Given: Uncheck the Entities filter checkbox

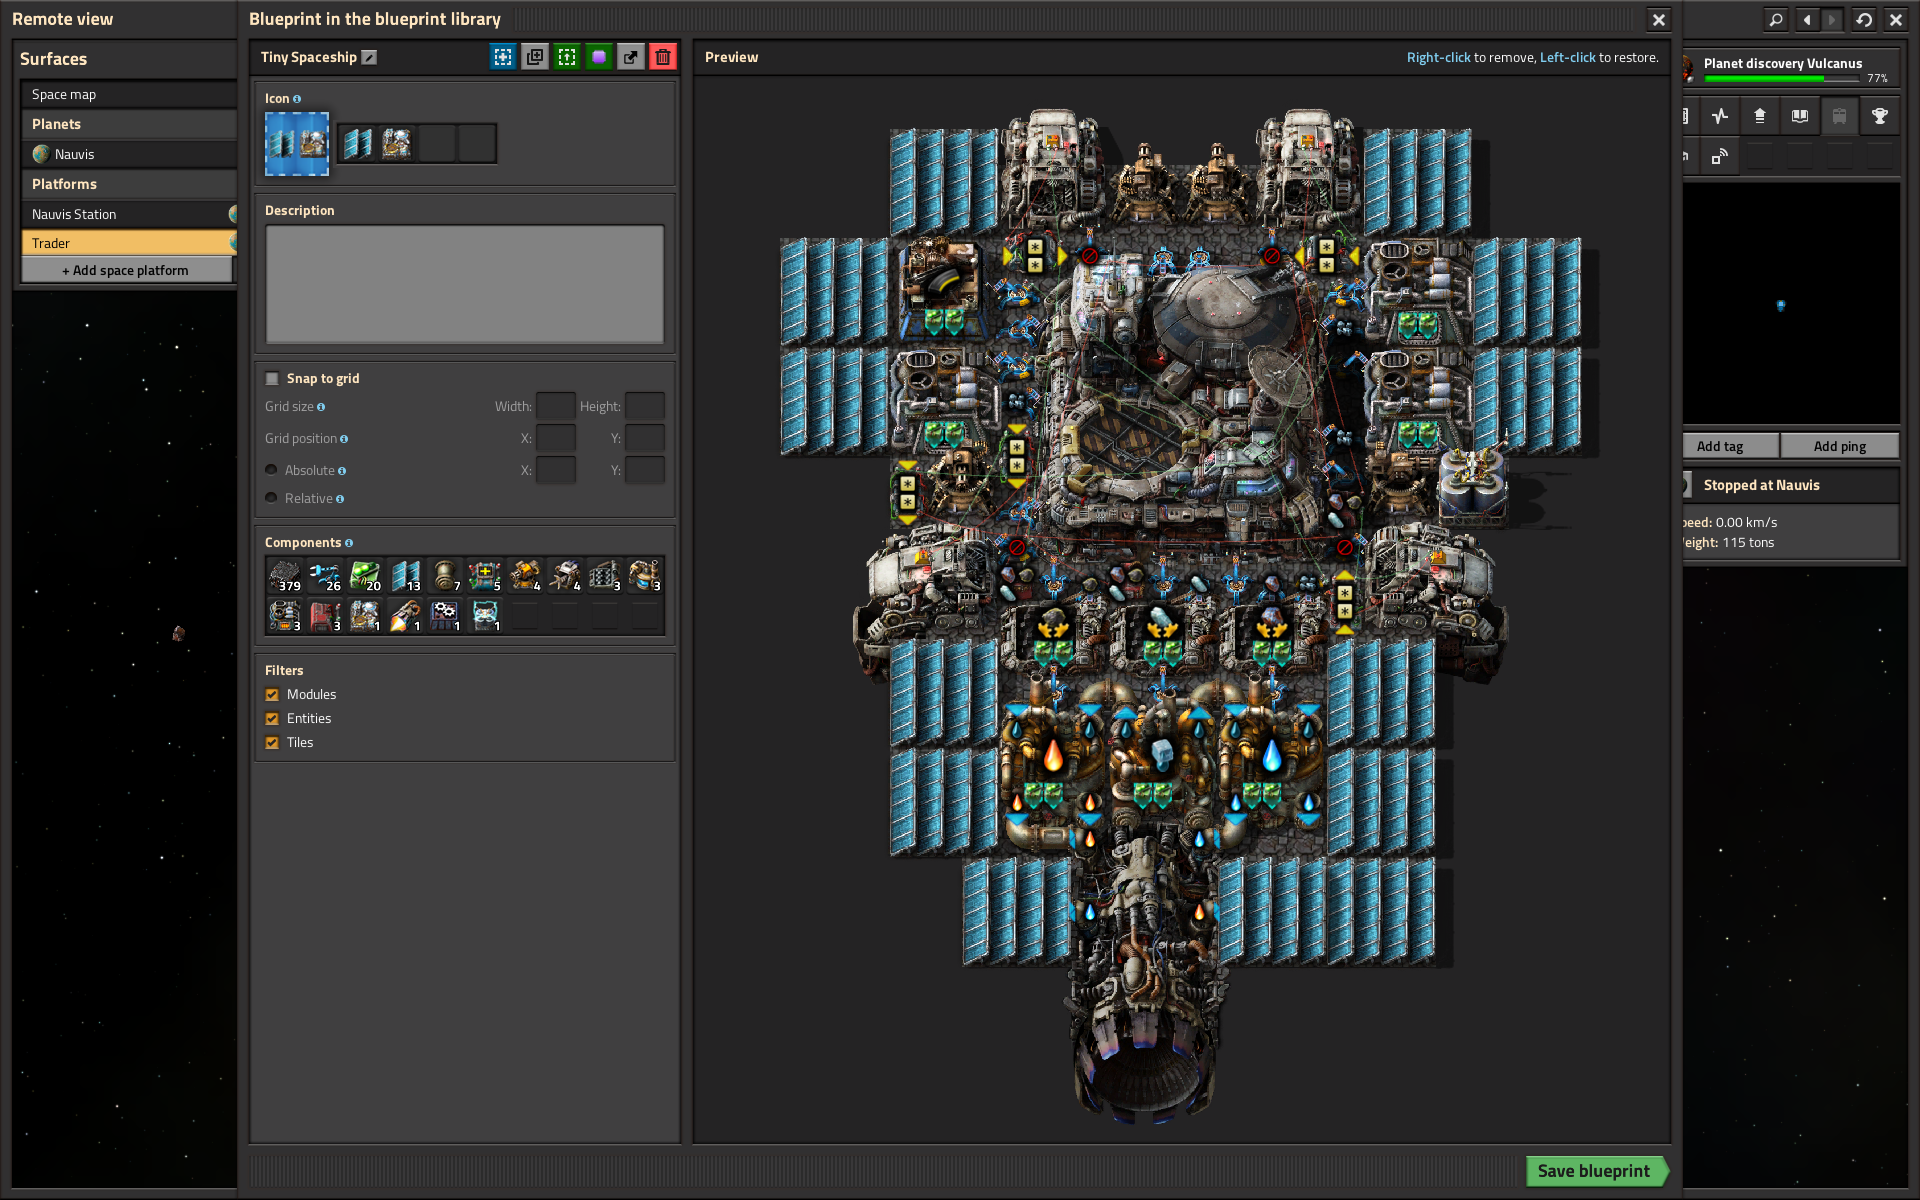Looking at the screenshot, I should tap(272, 719).
